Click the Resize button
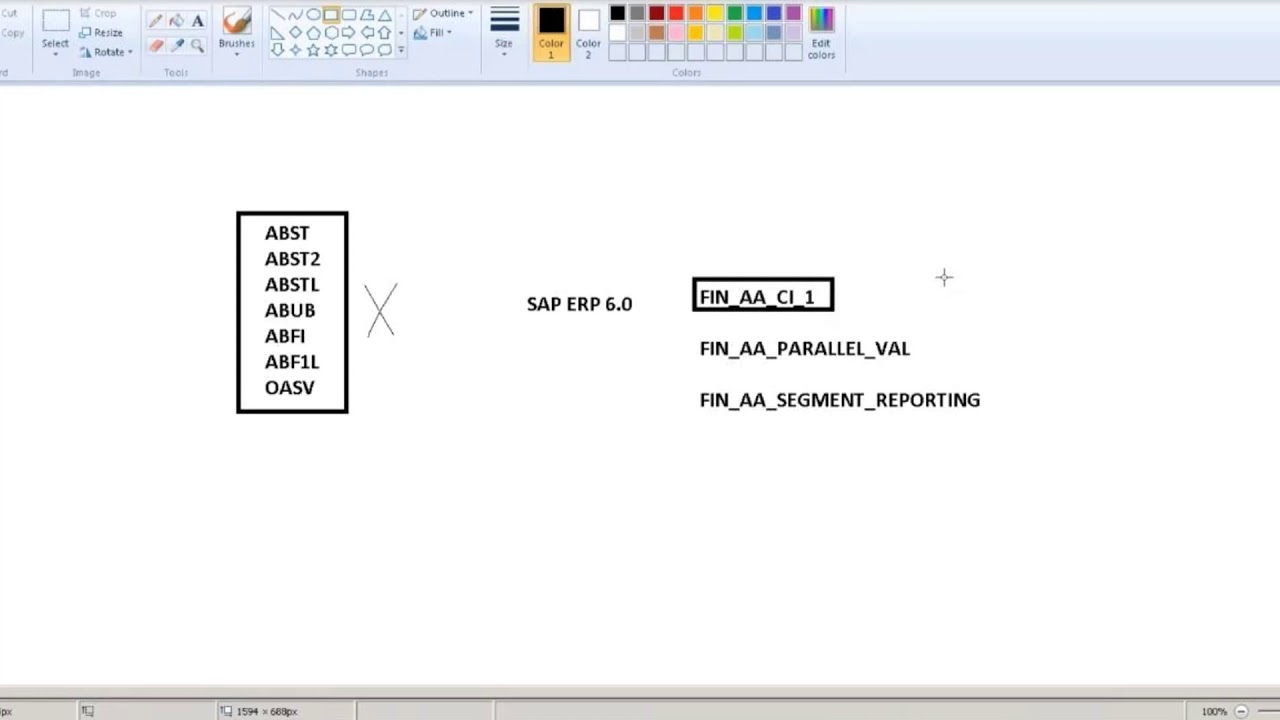 click(x=100, y=32)
